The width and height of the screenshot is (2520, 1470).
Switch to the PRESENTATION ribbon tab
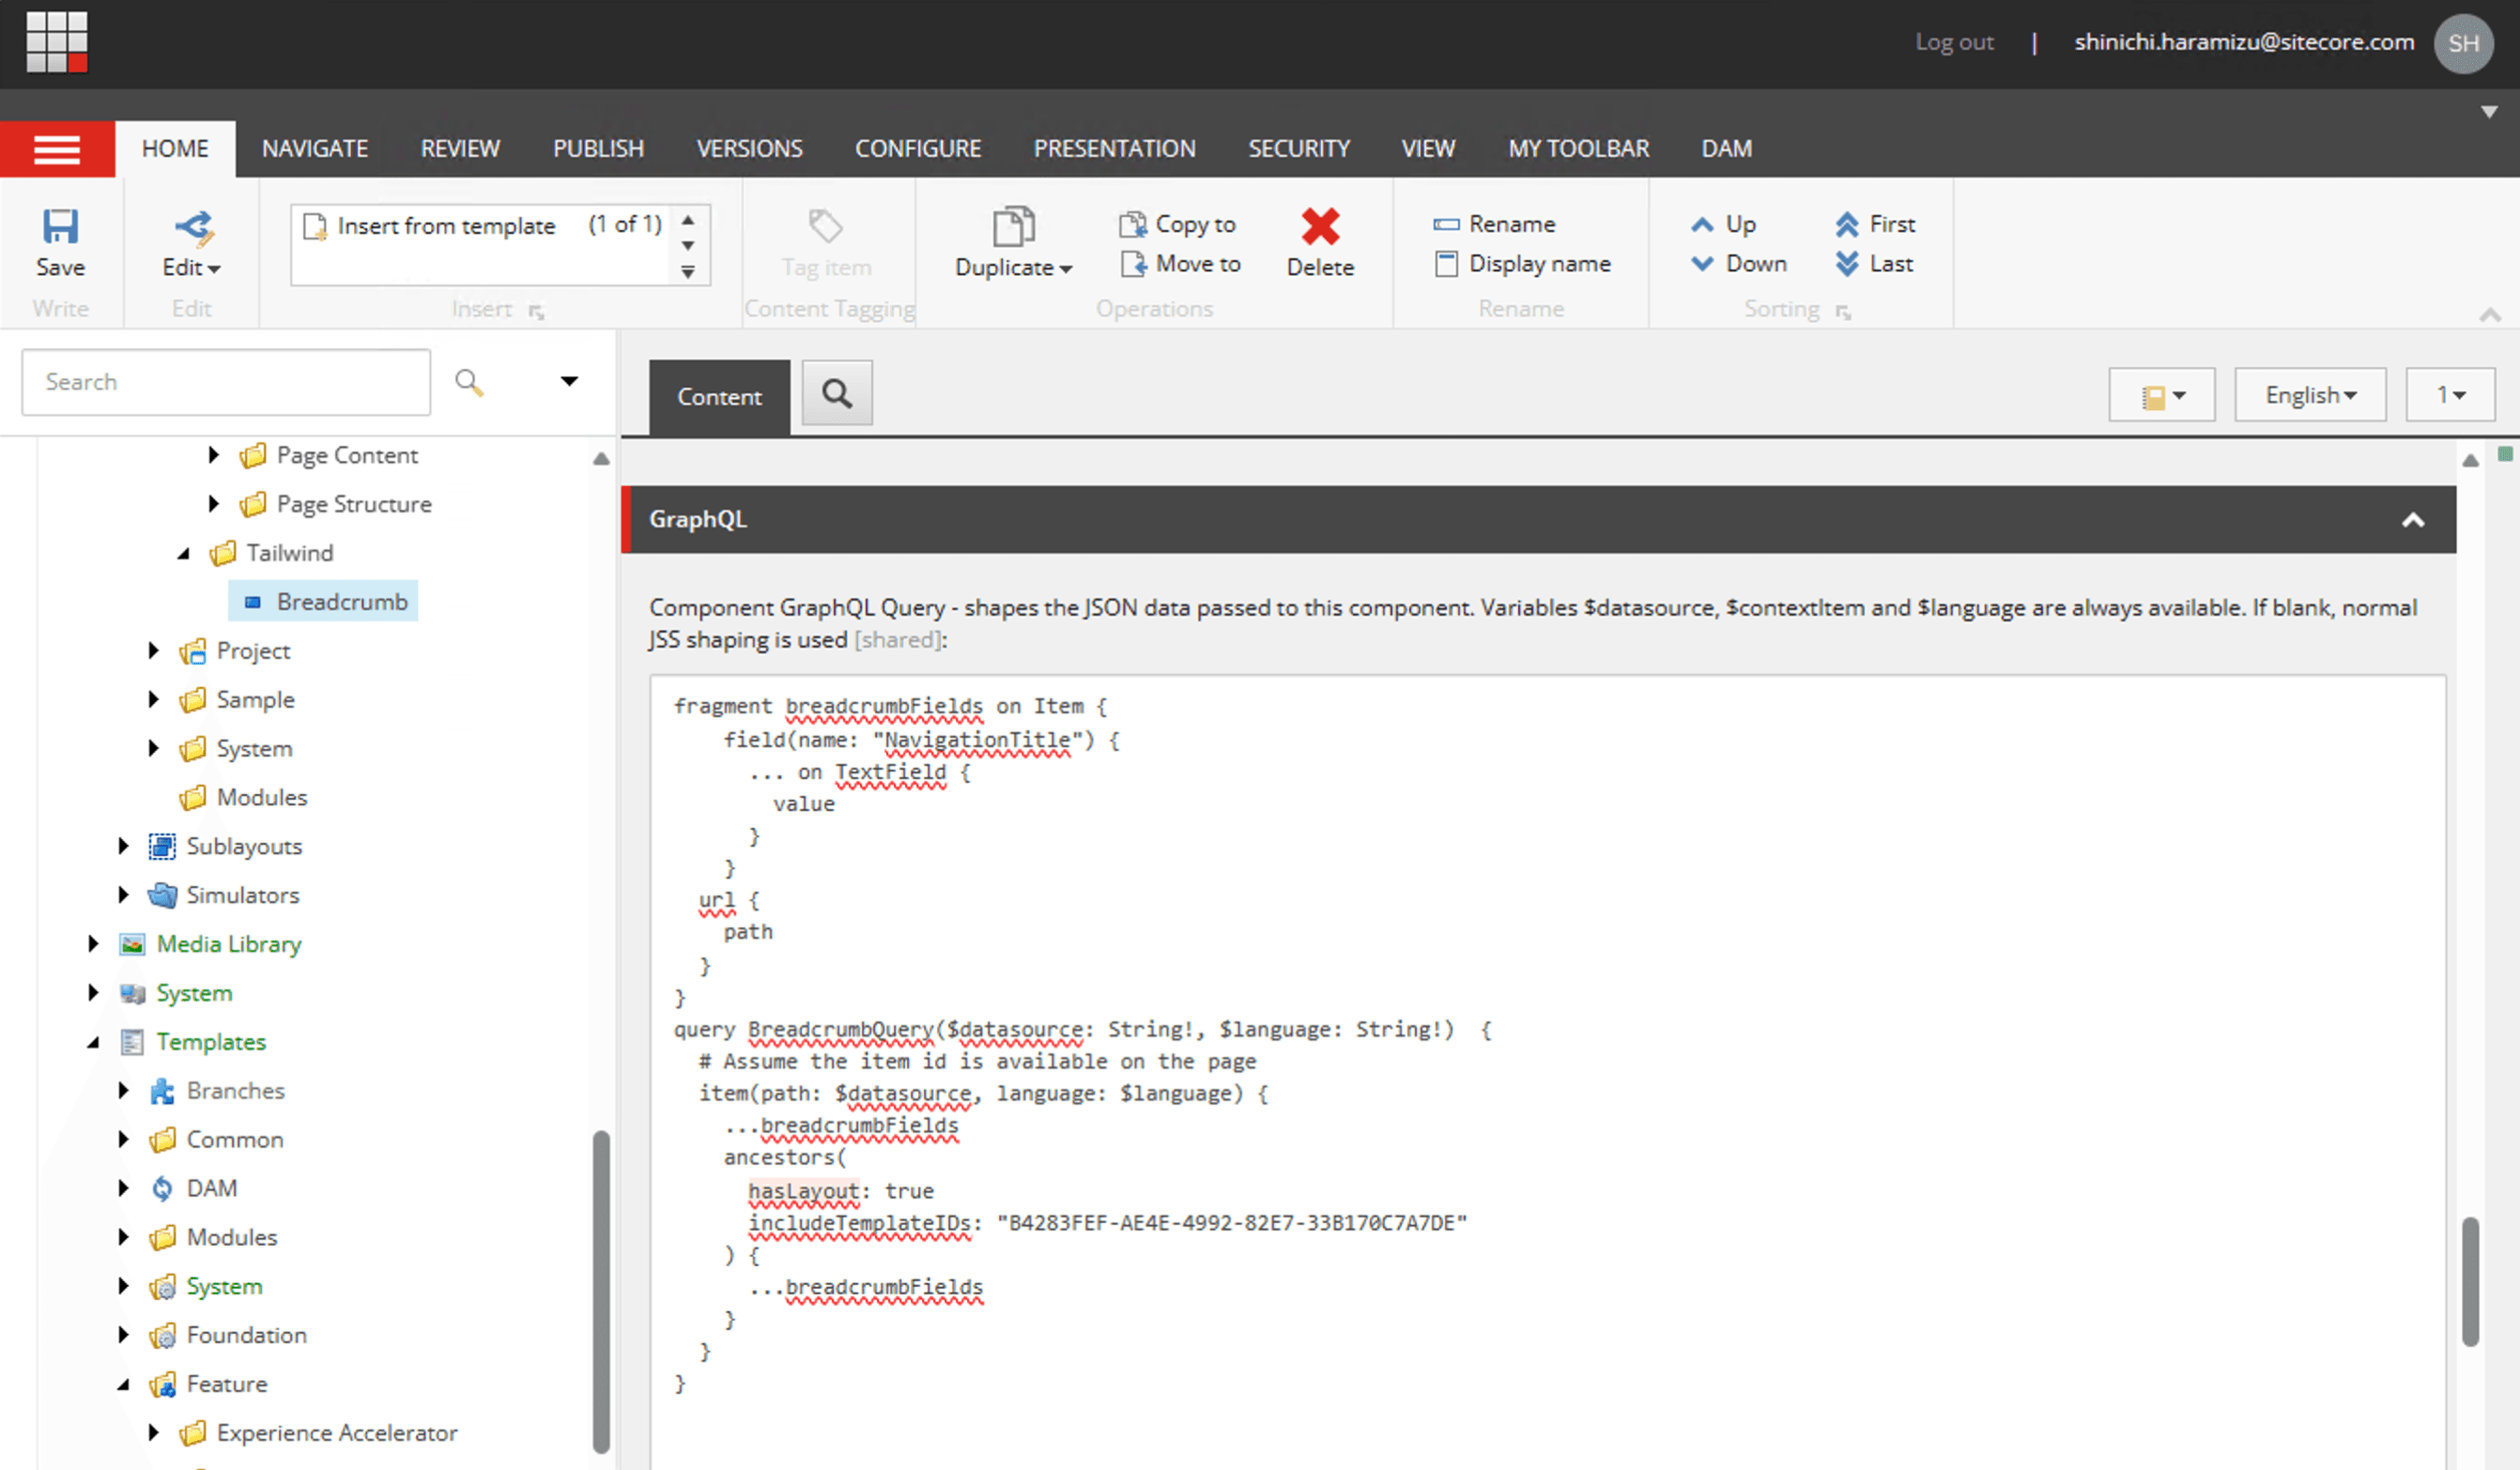click(1114, 149)
